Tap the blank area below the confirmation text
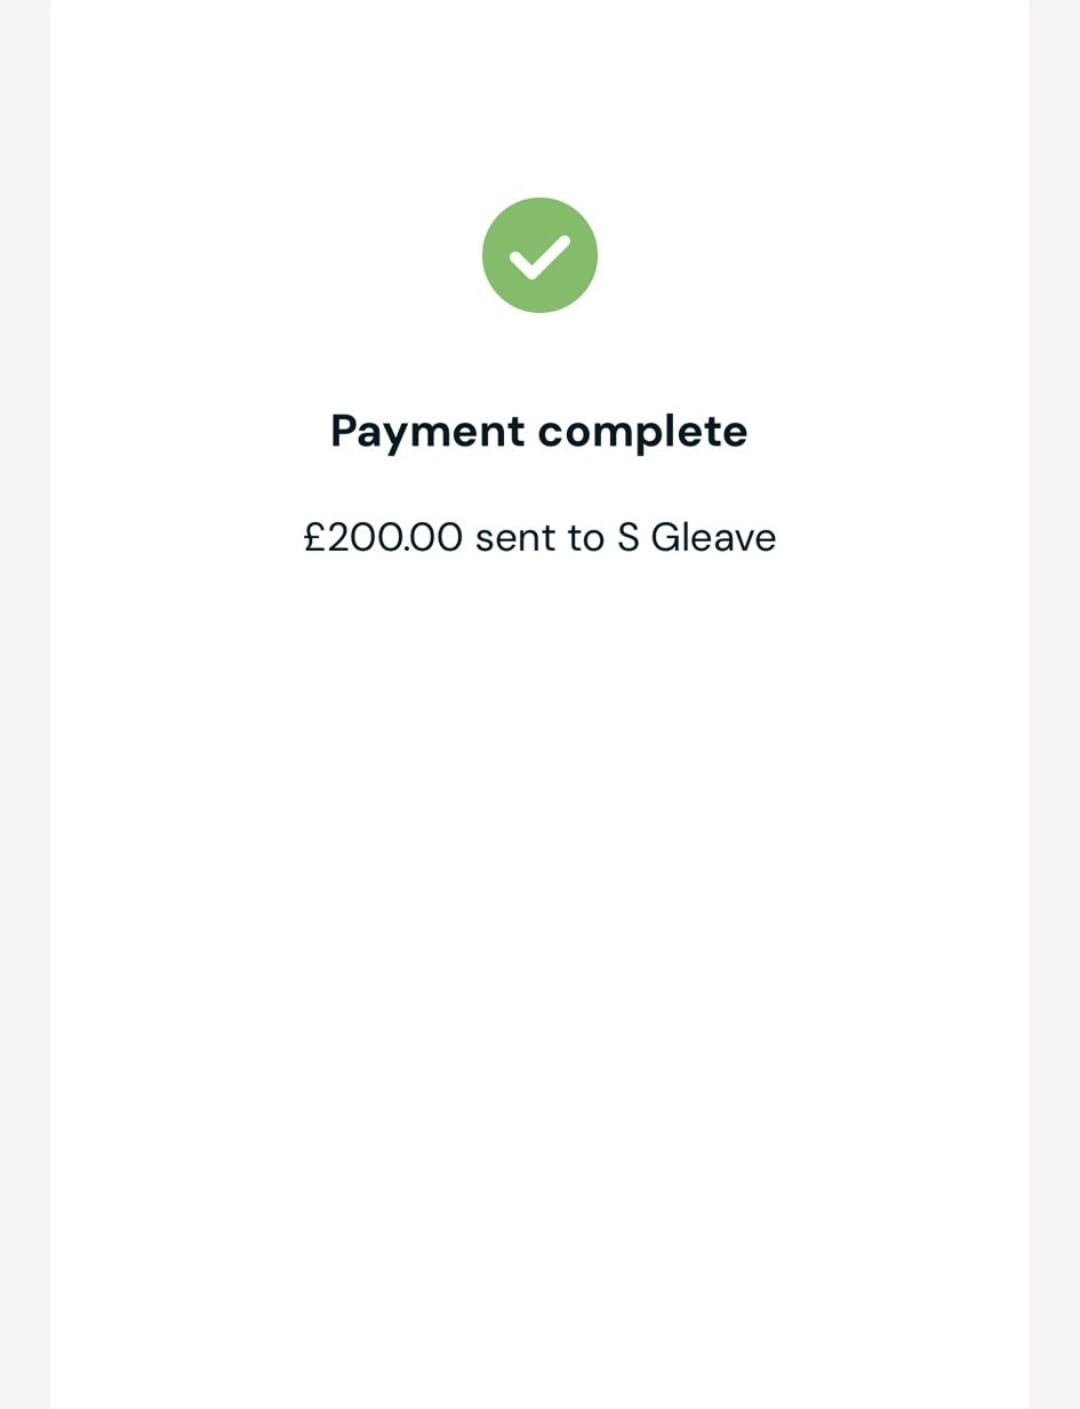The image size is (1080, 1409). 539,900
